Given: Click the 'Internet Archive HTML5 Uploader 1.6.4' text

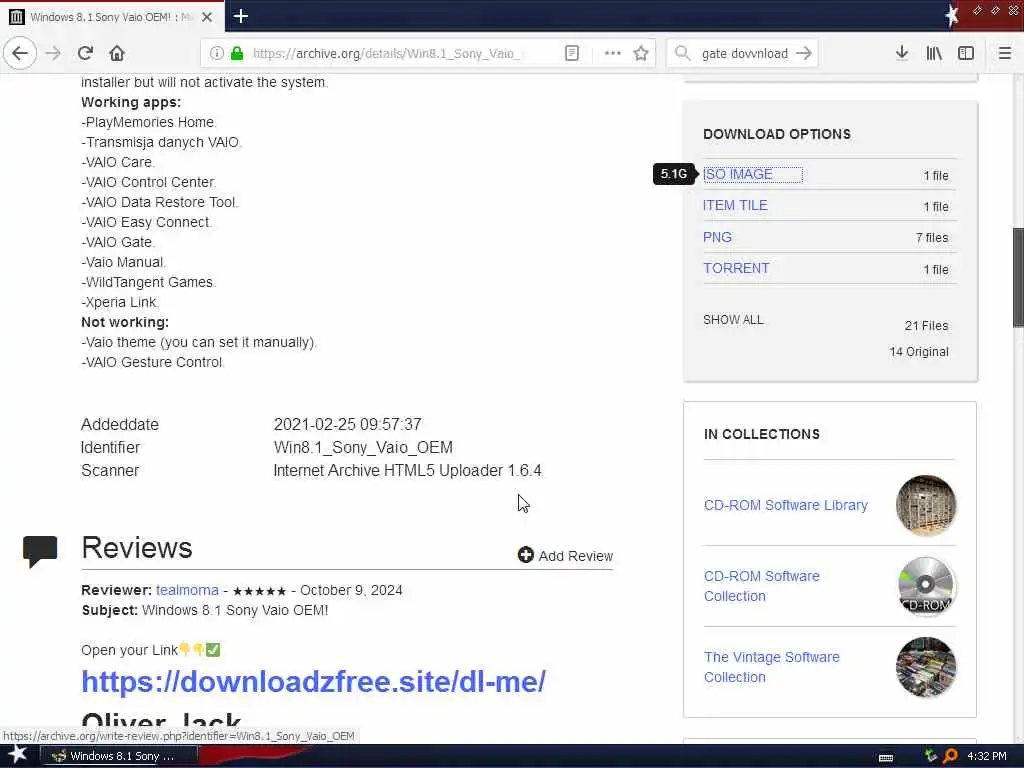Looking at the screenshot, I should click(x=408, y=471).
